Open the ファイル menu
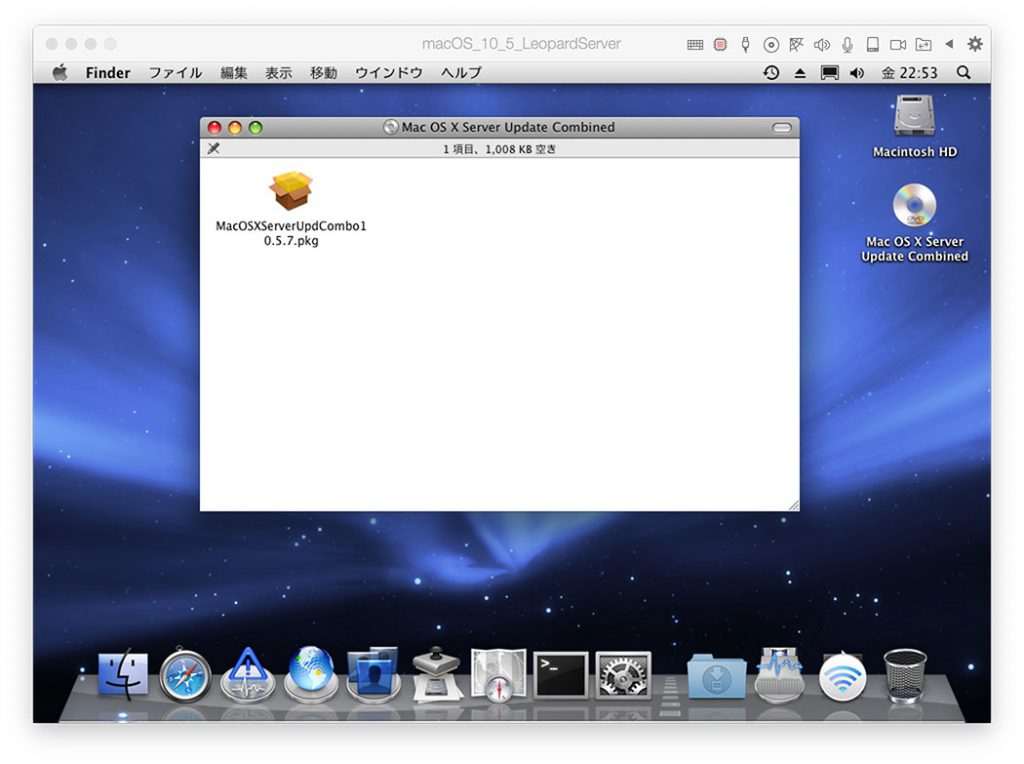The image size is (1024, 764). click(175, 72)
